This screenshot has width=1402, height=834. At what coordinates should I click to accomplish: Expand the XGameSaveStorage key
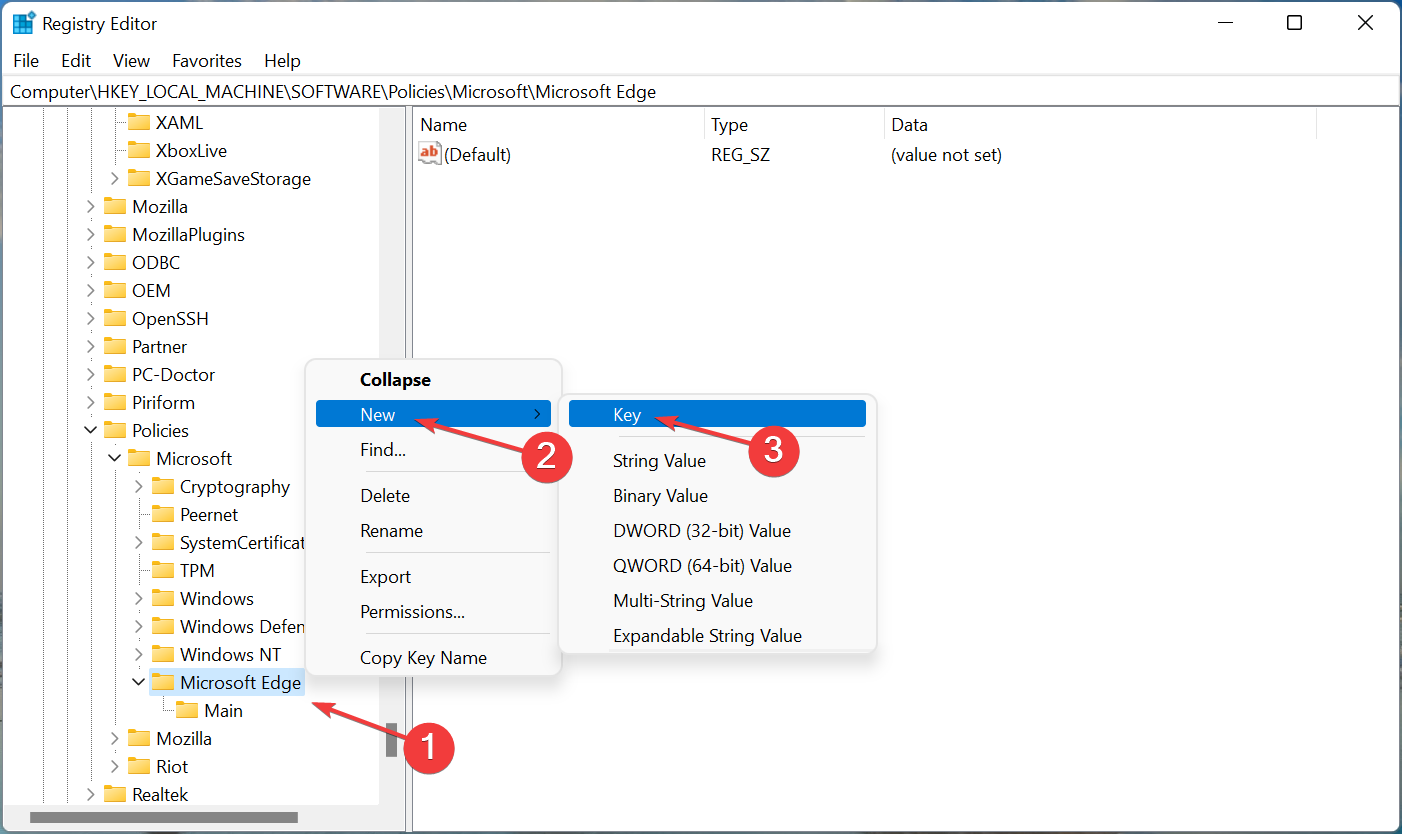click(114, 179)
